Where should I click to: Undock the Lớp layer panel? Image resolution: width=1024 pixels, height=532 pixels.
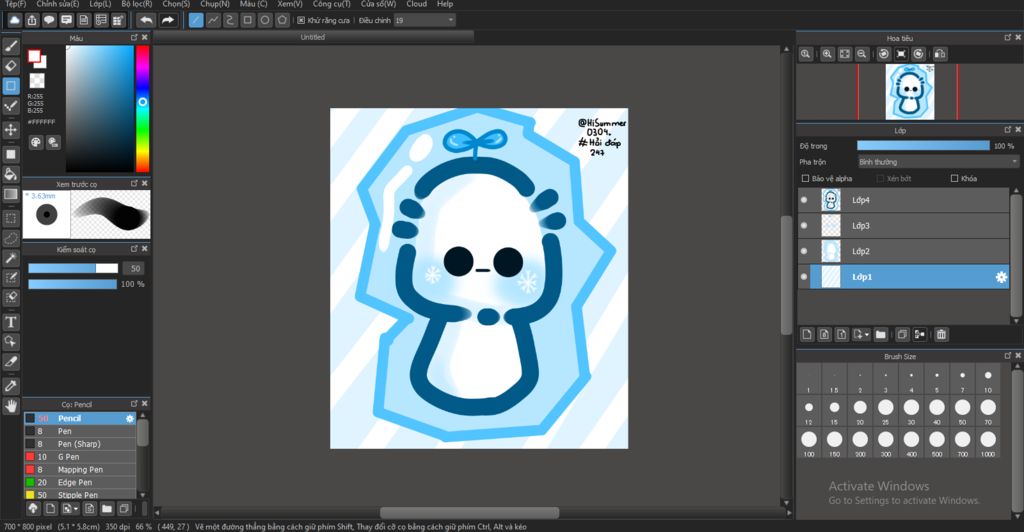[1008, 130]
